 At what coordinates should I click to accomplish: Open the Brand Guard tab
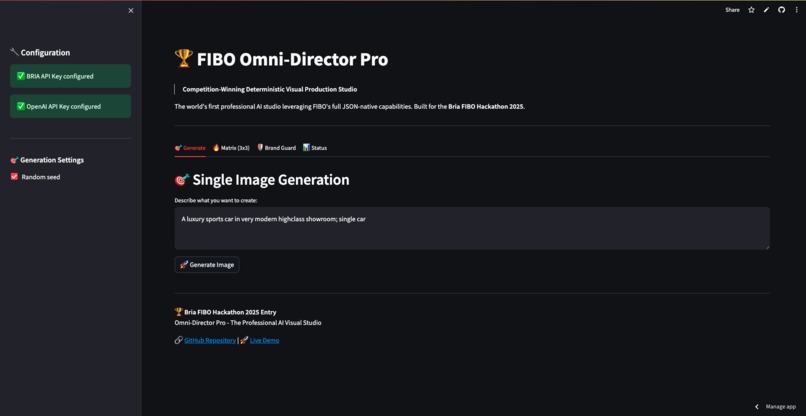[x=277, y=148]
